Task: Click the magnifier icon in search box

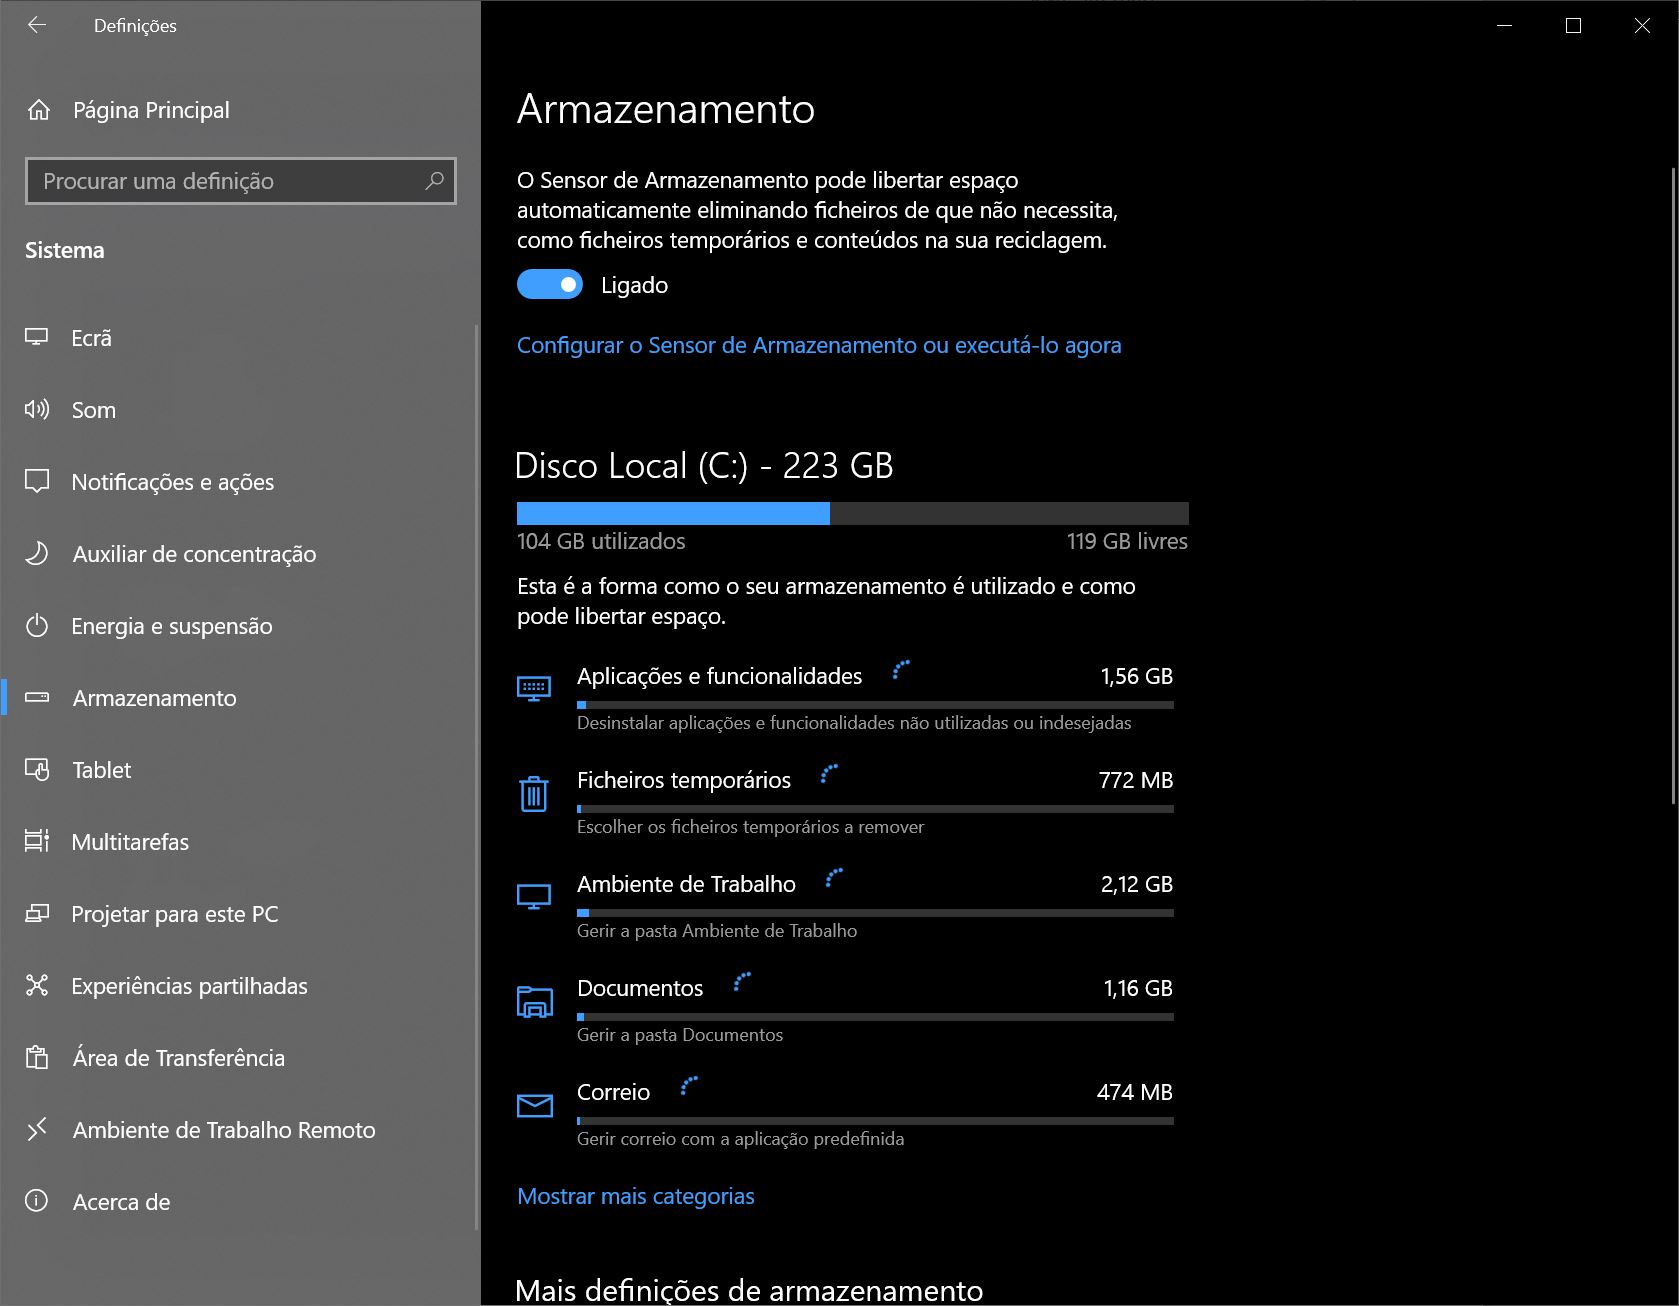Action: (x=434, y=181)
